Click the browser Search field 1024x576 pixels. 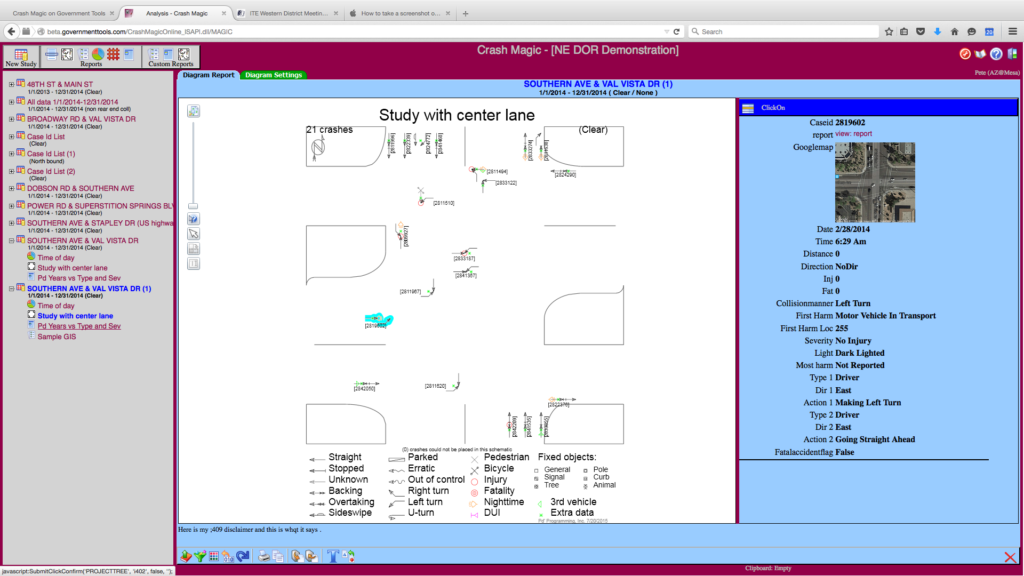784,31
